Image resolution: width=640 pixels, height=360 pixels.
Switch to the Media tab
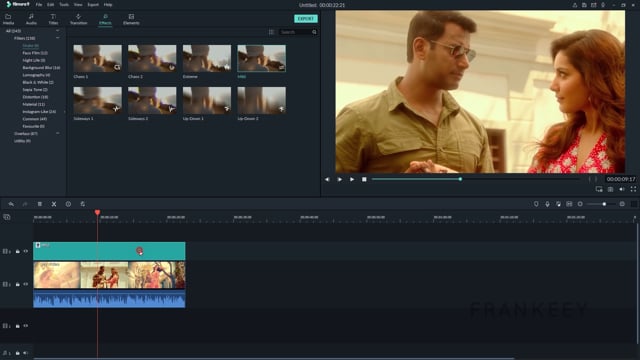[x=8, y=19]
